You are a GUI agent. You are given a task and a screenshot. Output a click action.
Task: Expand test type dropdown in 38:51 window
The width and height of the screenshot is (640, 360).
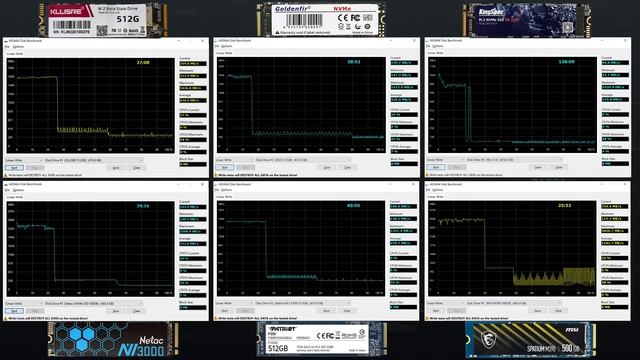tap(234, 160)
